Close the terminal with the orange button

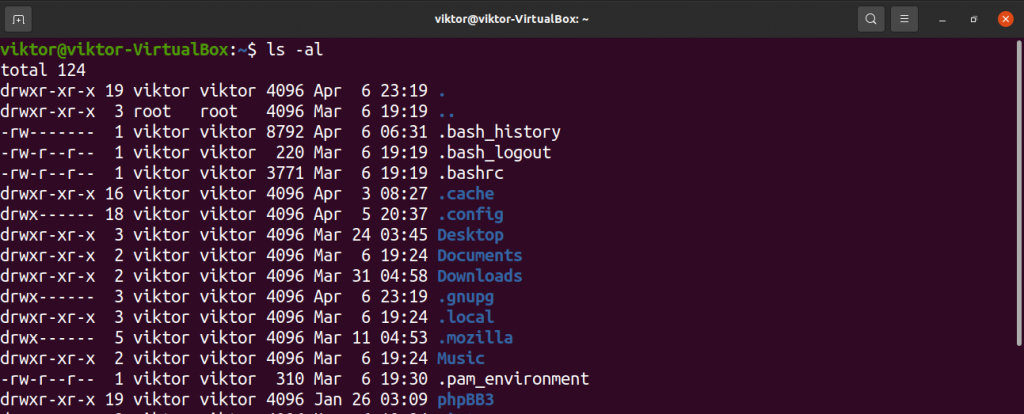point(1006,19)
